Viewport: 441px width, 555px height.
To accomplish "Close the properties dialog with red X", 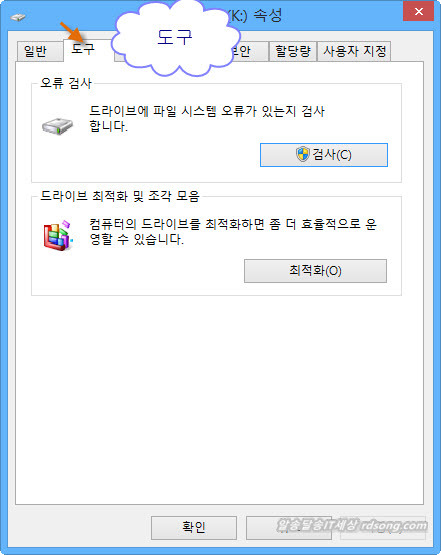I will tap(418, 11).
